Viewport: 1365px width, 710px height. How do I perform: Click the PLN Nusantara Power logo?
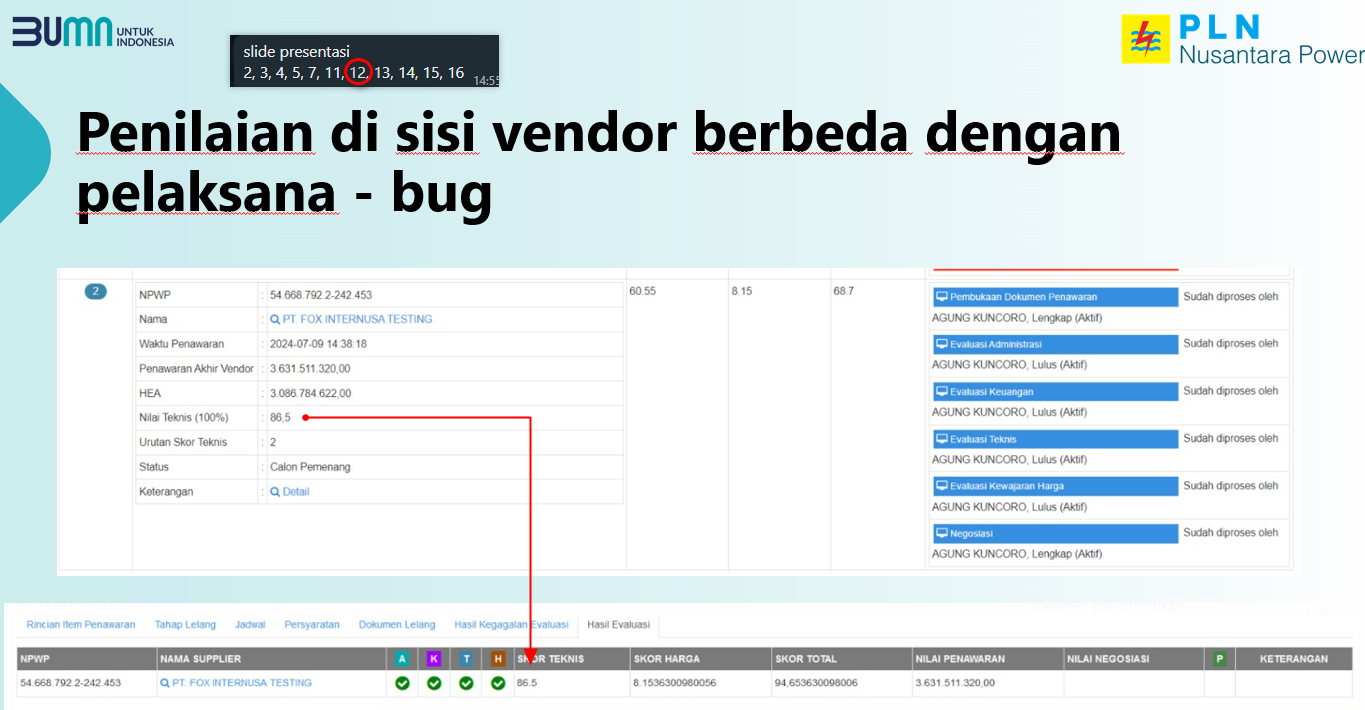(x=1242, y=40)
